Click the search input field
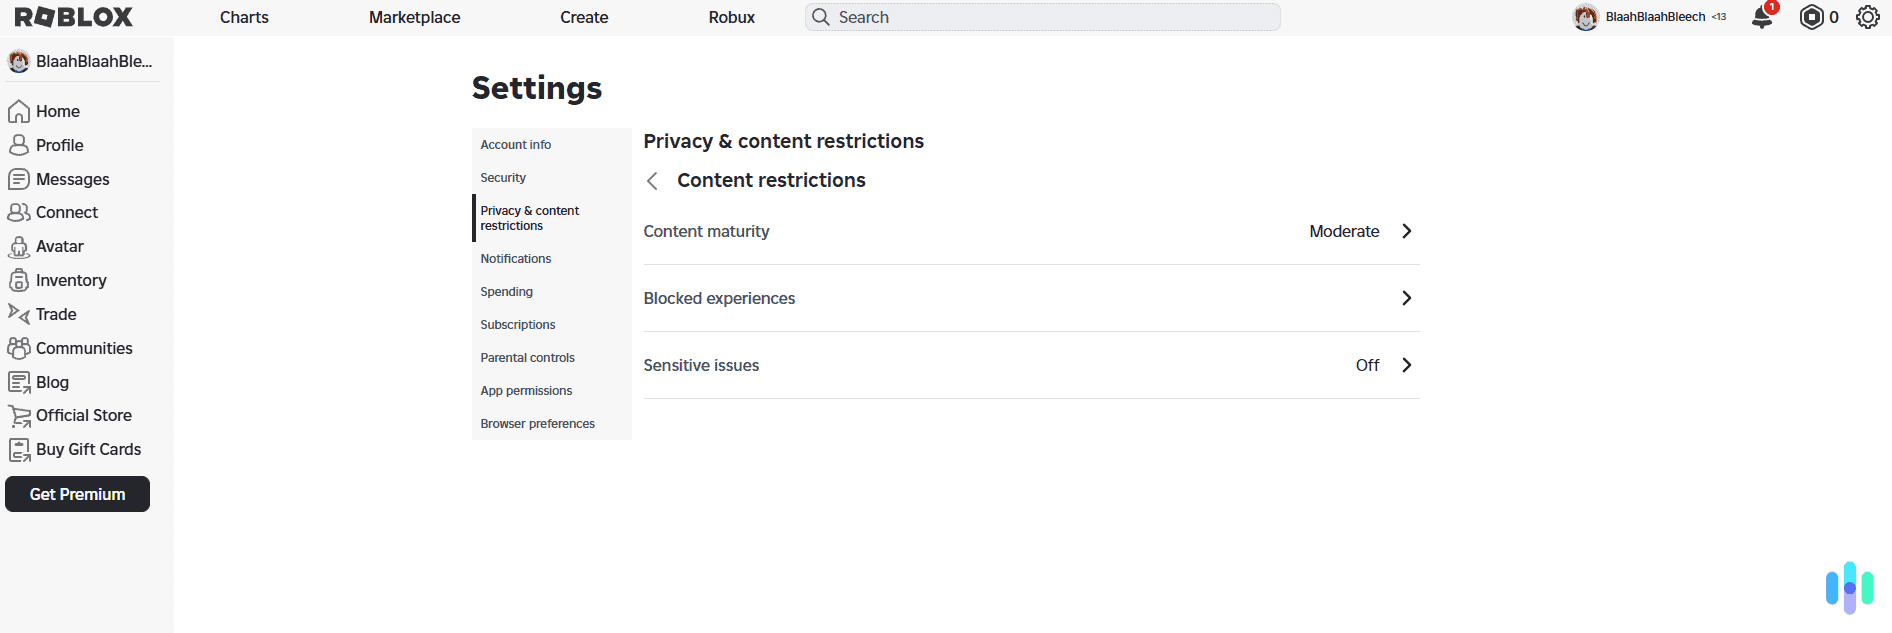Image resolution: width=1892 pixels, height=633 pixels. coord(1040,17)
